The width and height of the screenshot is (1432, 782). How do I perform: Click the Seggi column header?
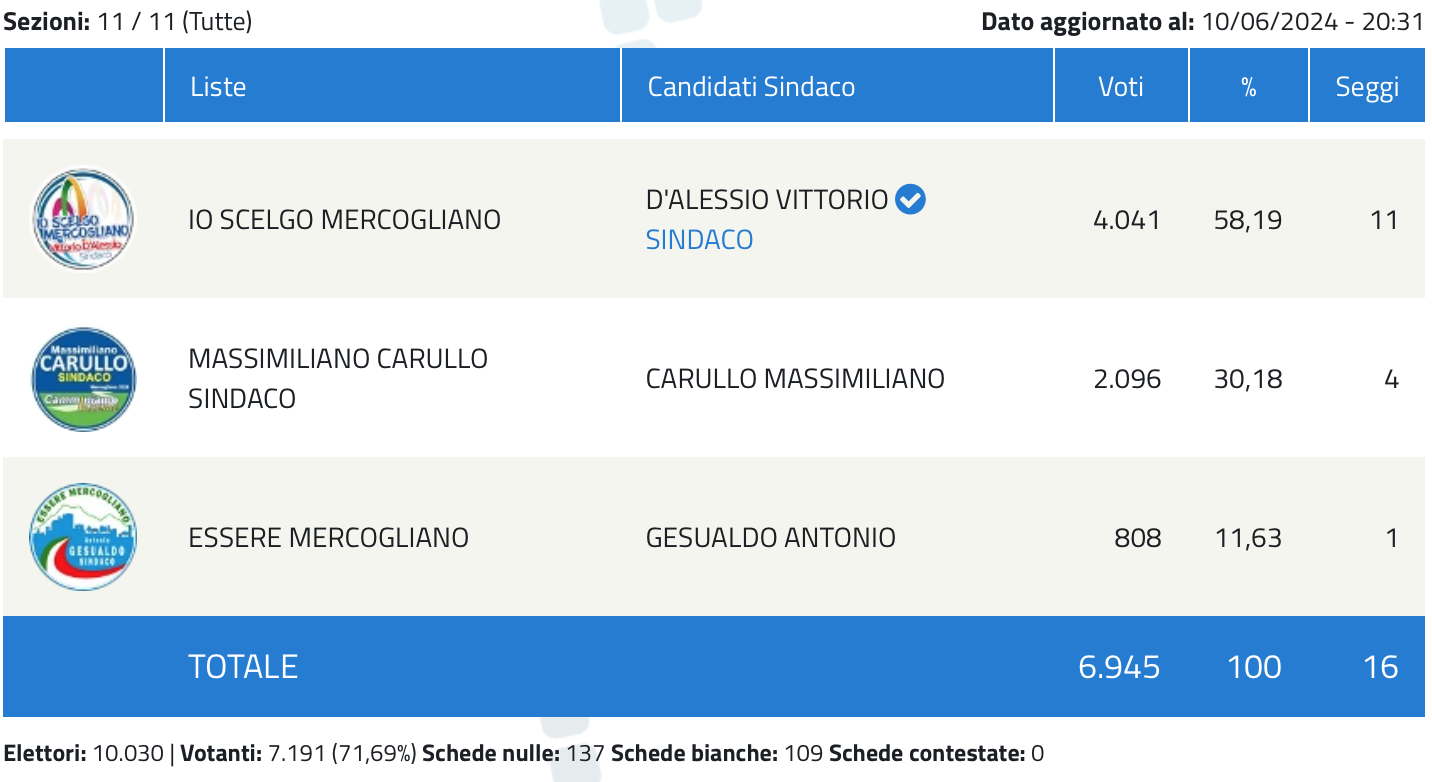pos(1367,86)
